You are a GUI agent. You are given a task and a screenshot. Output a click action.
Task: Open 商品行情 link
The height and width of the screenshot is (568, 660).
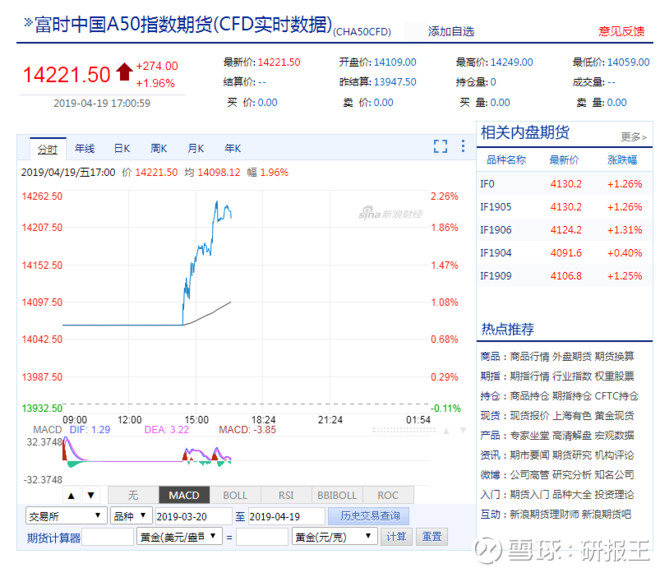coord(530,357)
